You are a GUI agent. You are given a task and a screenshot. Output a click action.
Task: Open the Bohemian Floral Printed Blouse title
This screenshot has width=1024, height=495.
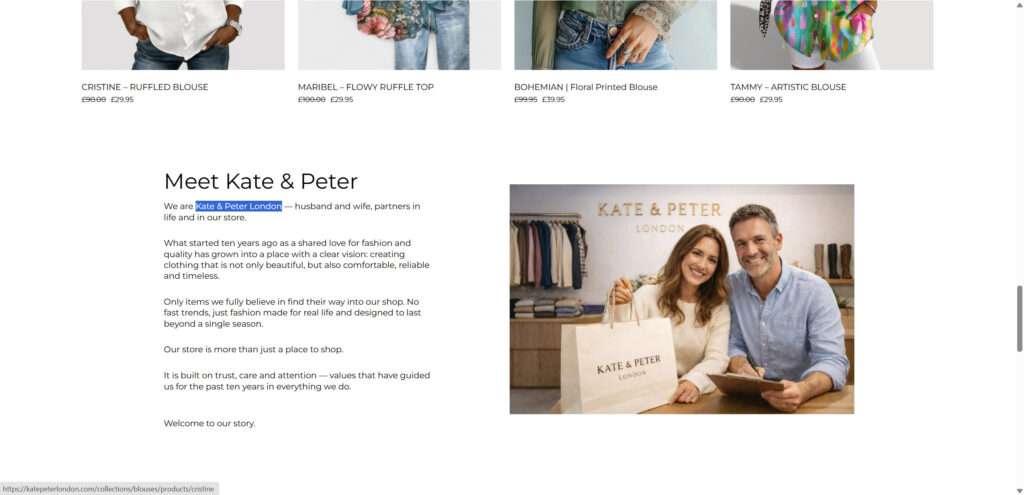(586, 87)
